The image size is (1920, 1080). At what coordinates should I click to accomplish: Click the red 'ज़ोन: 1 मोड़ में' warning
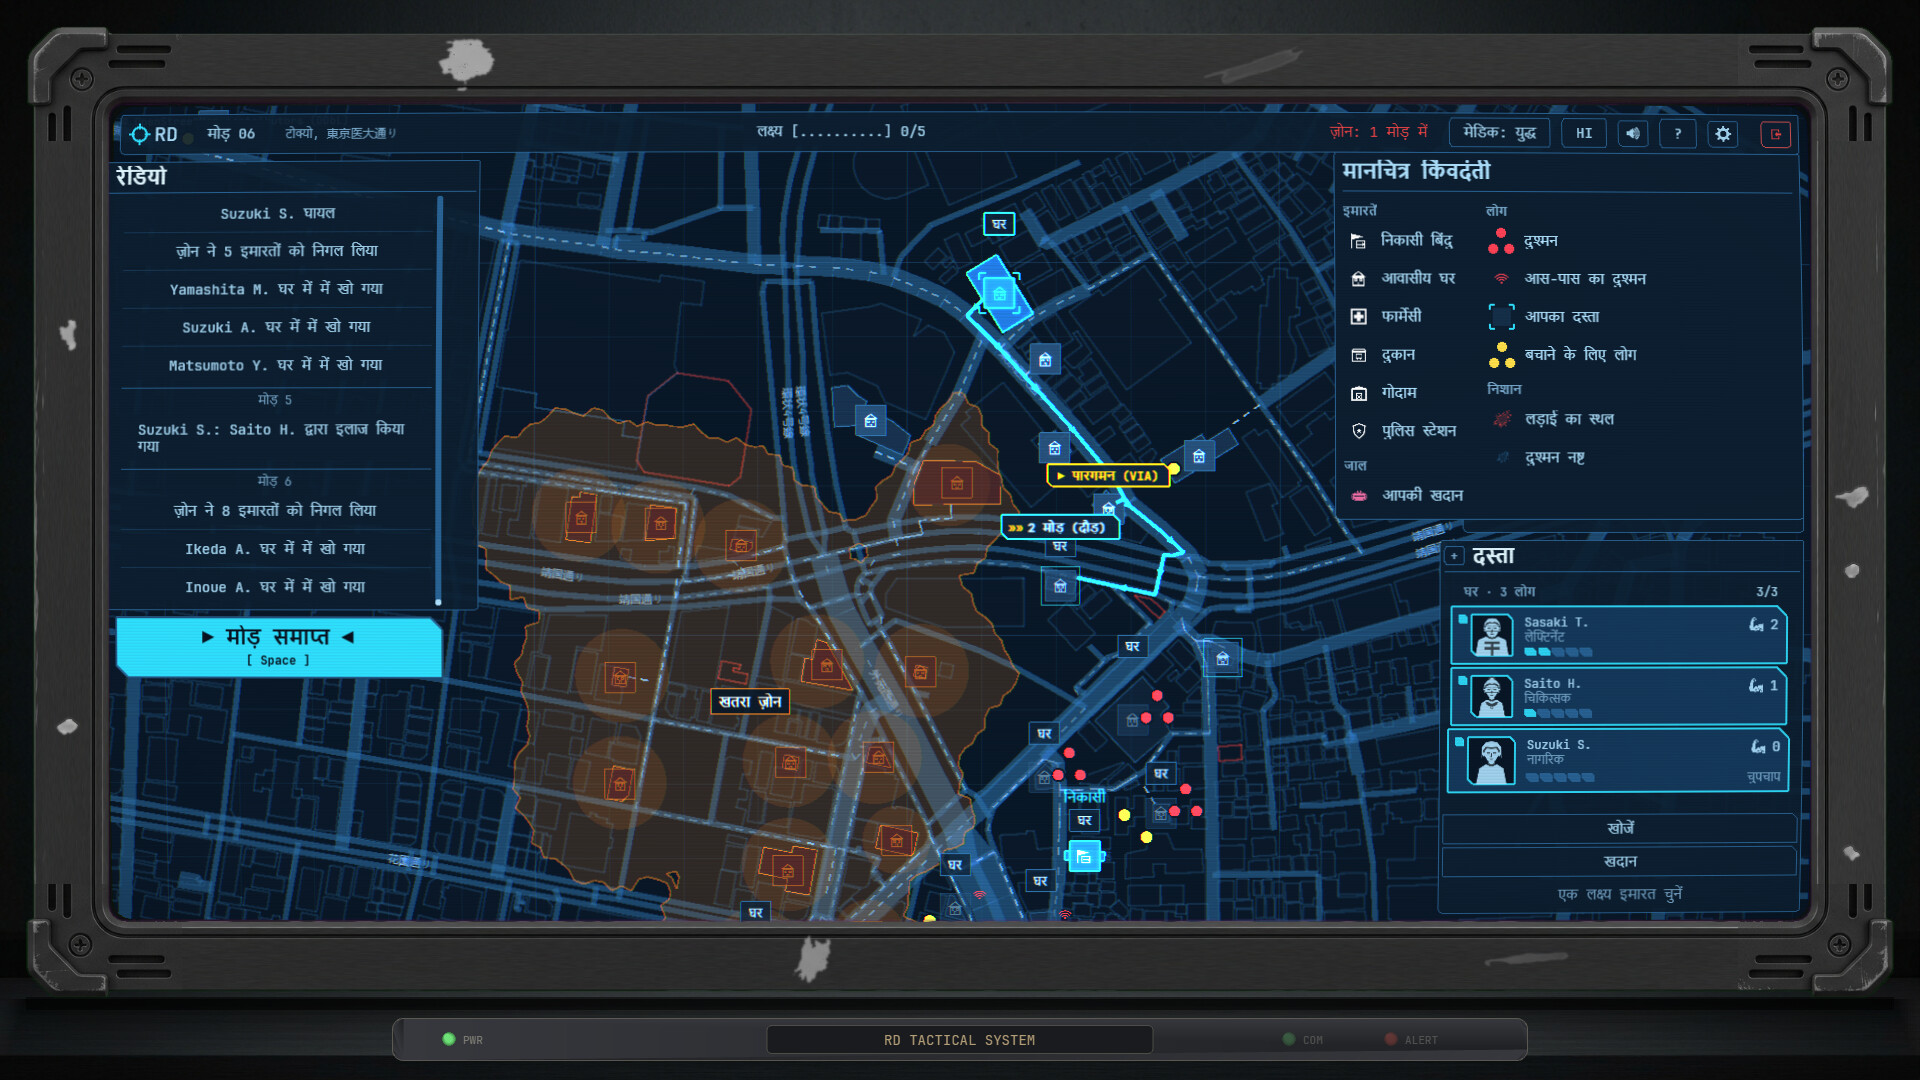point(1378,132)
